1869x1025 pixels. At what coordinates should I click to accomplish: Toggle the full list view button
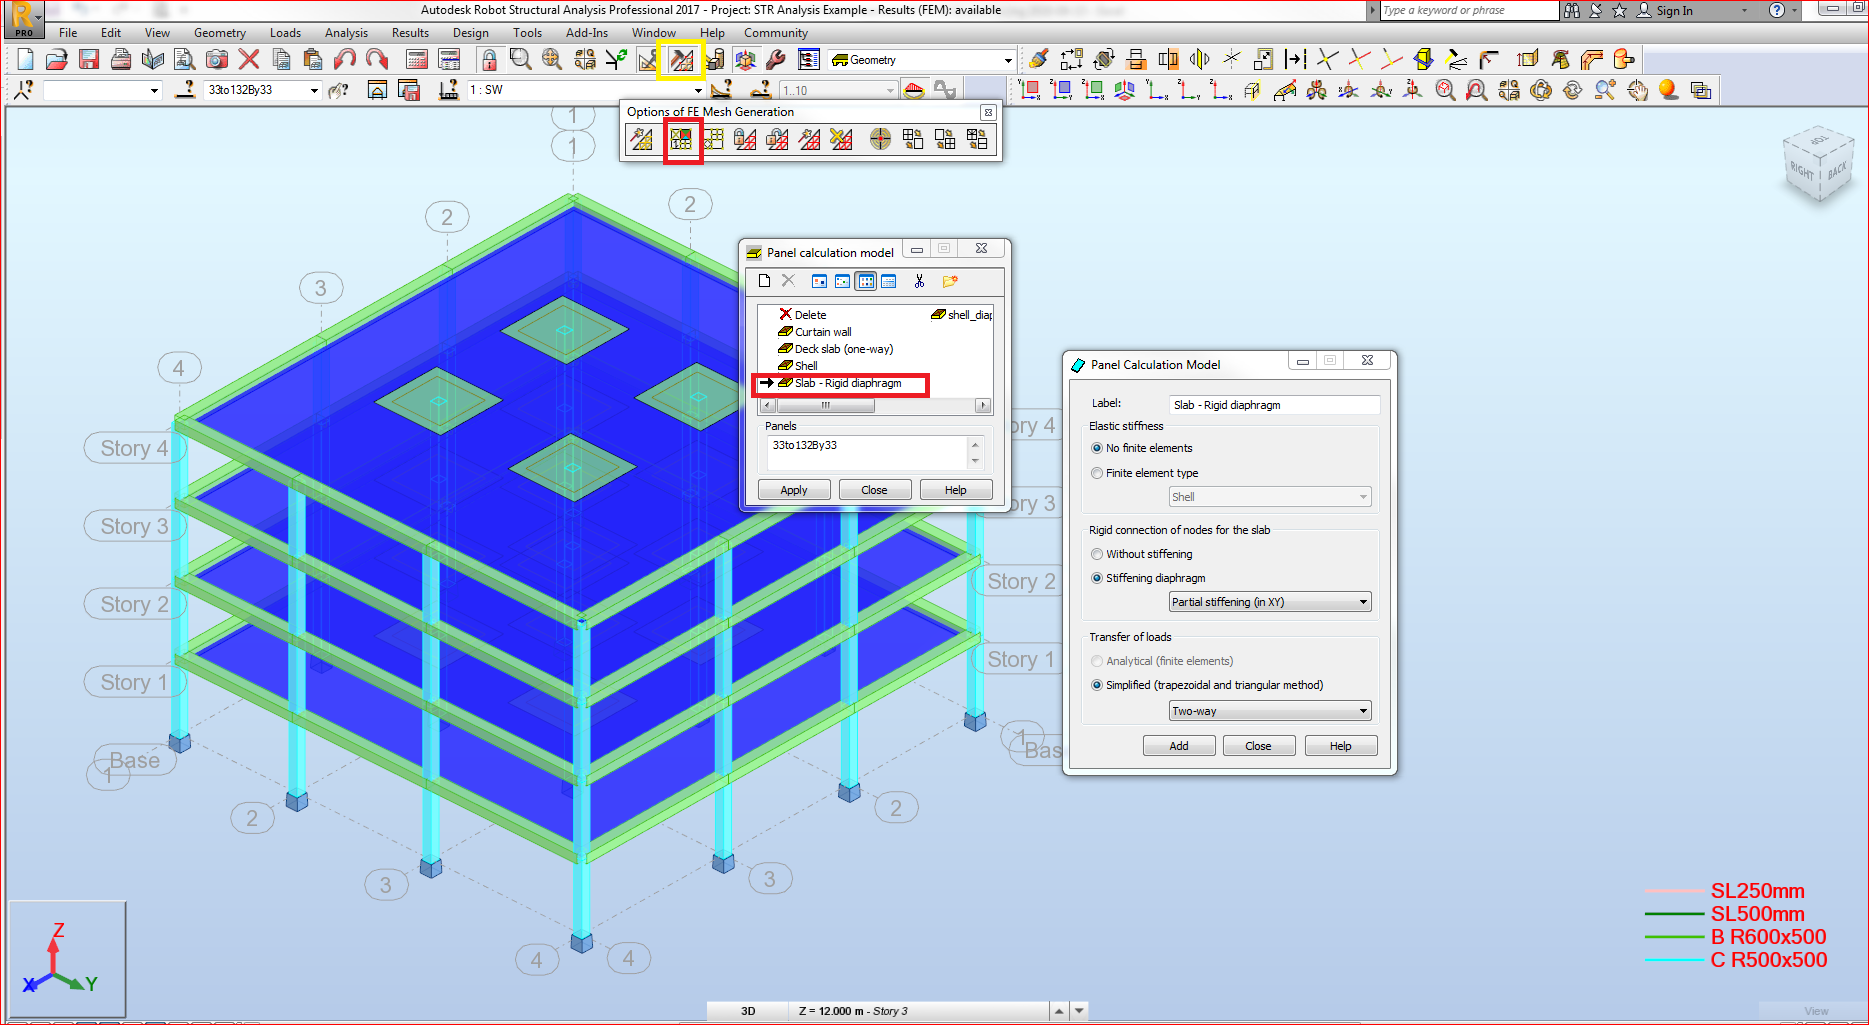click(x=889, y=281)
